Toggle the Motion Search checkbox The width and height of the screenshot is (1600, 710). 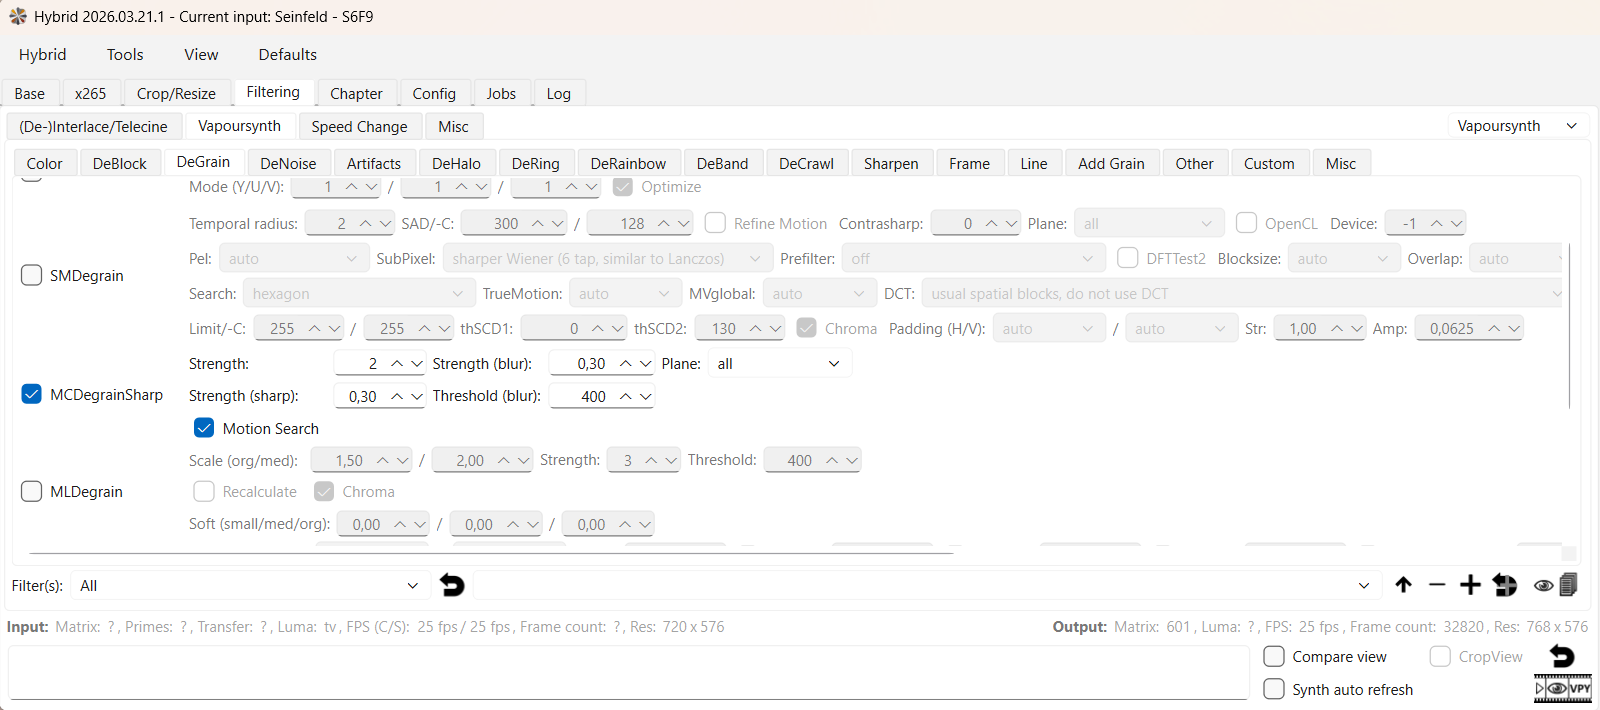204,428
